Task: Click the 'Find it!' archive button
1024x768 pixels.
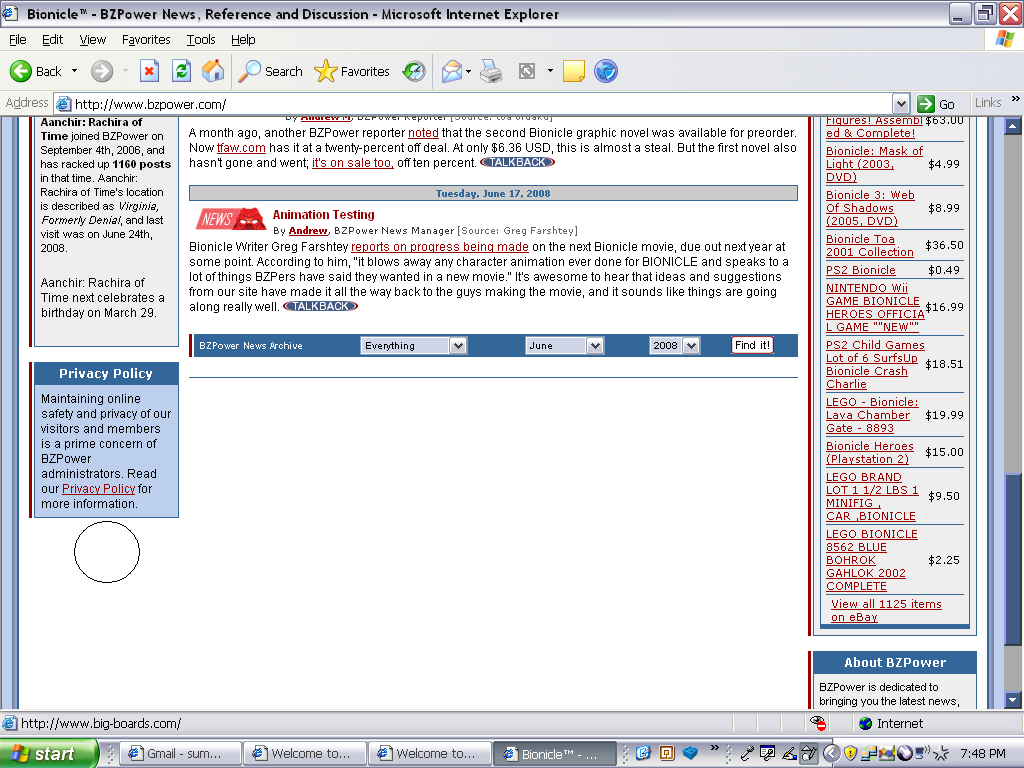Action: [752, 345]
